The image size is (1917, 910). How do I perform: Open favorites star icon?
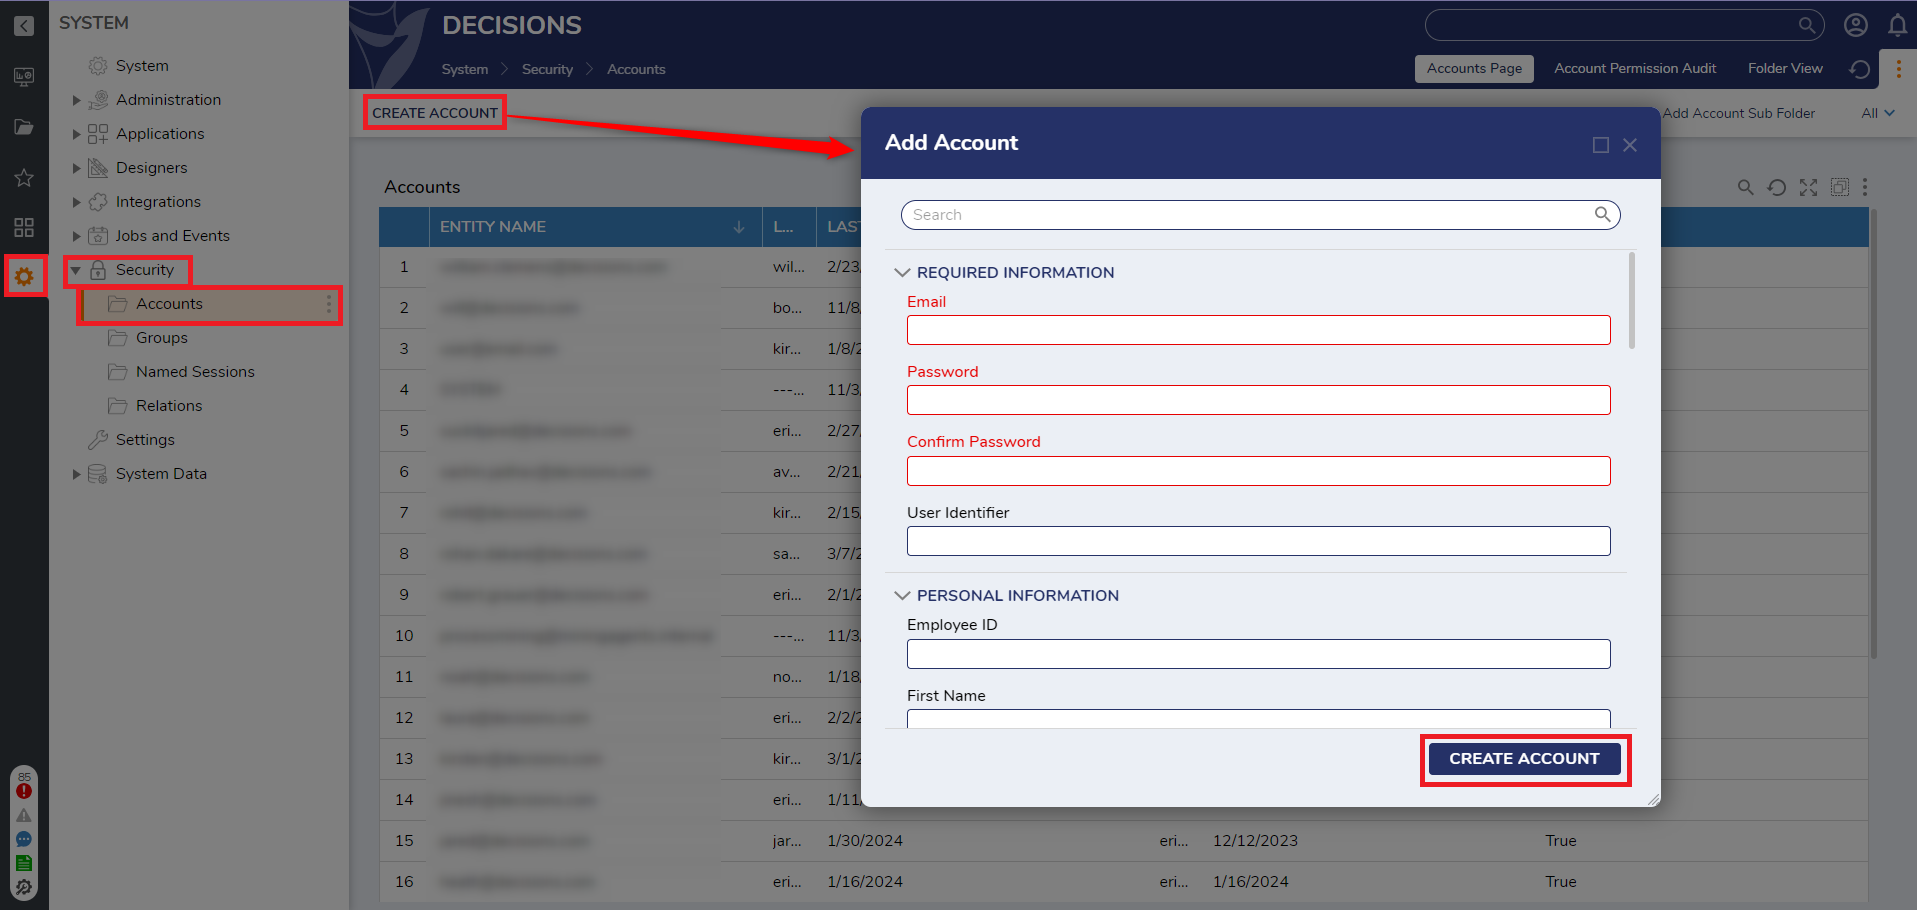tap(24, 178)
